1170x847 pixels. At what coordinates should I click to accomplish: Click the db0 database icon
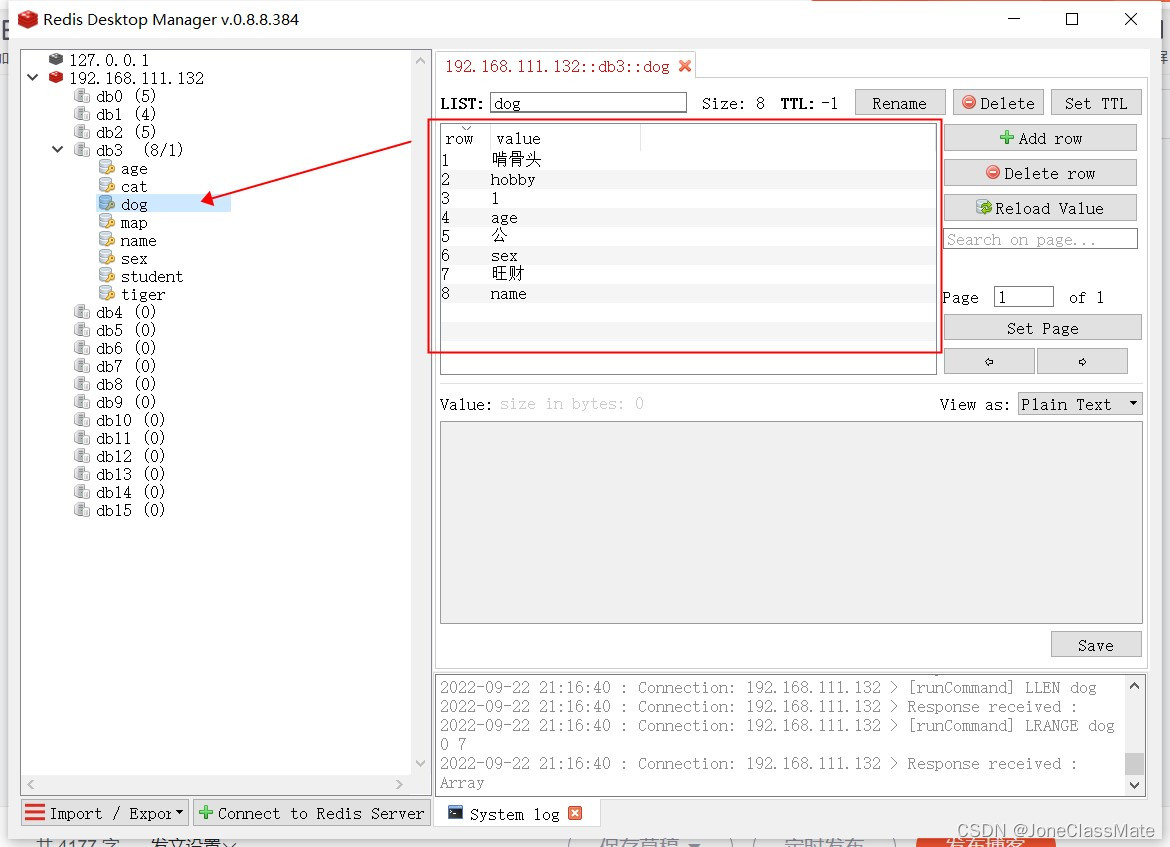click(82, 96)
